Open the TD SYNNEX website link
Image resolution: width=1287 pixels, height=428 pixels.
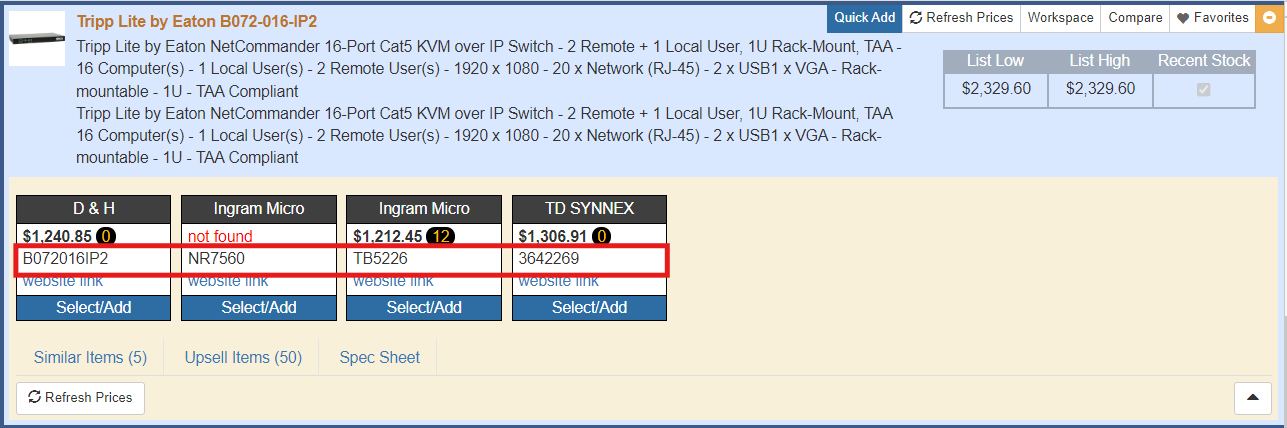point(558,282)
